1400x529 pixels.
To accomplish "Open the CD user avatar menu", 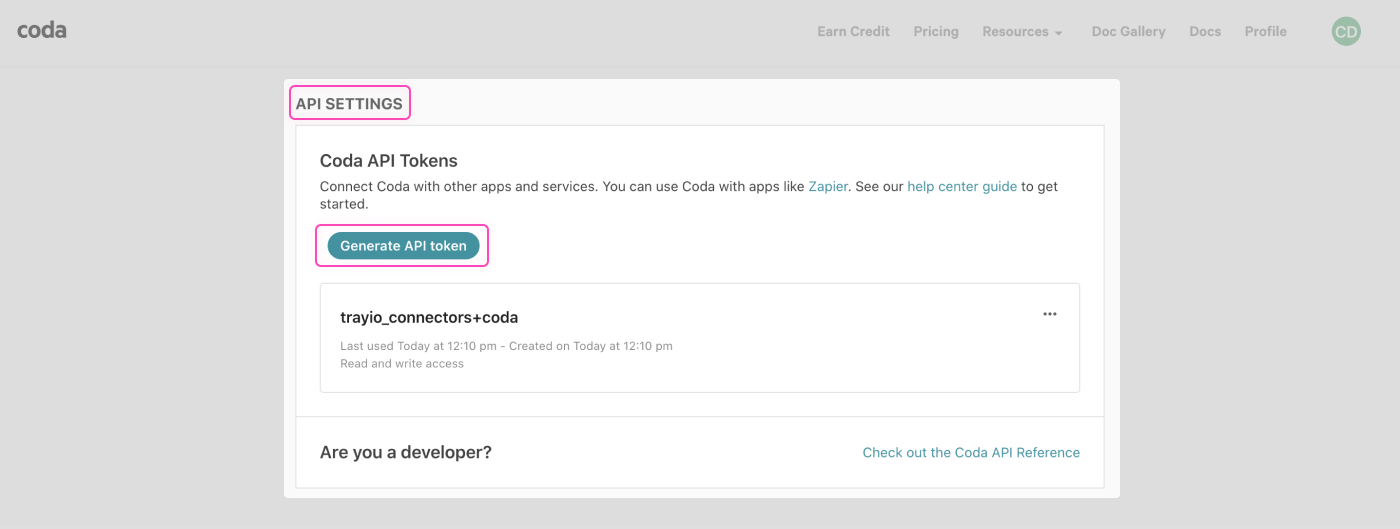I will tap(1346, 32).
